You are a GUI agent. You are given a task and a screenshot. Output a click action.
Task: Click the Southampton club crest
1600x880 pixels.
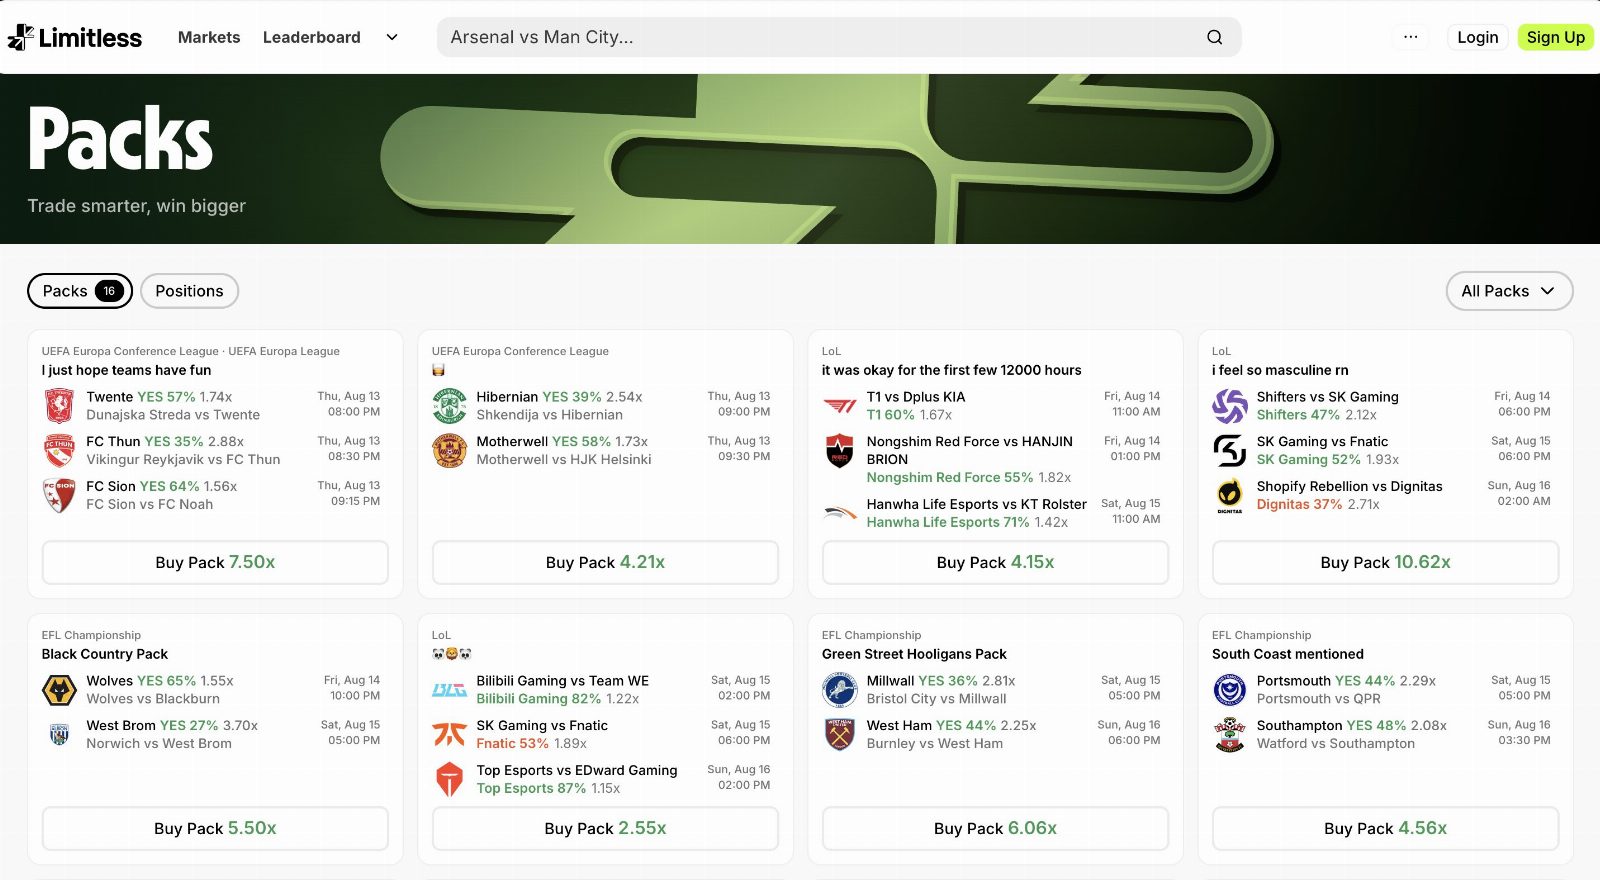click(x=1230, y=734)
